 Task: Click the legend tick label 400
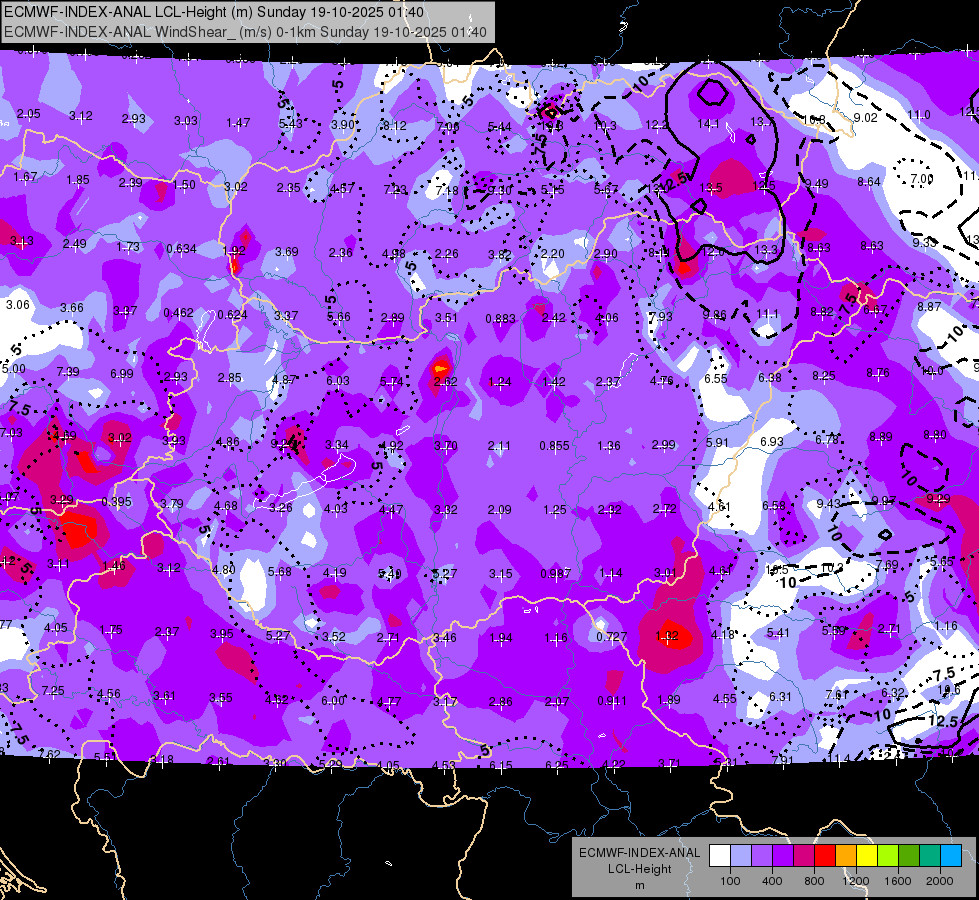click(x=772, y=881)
